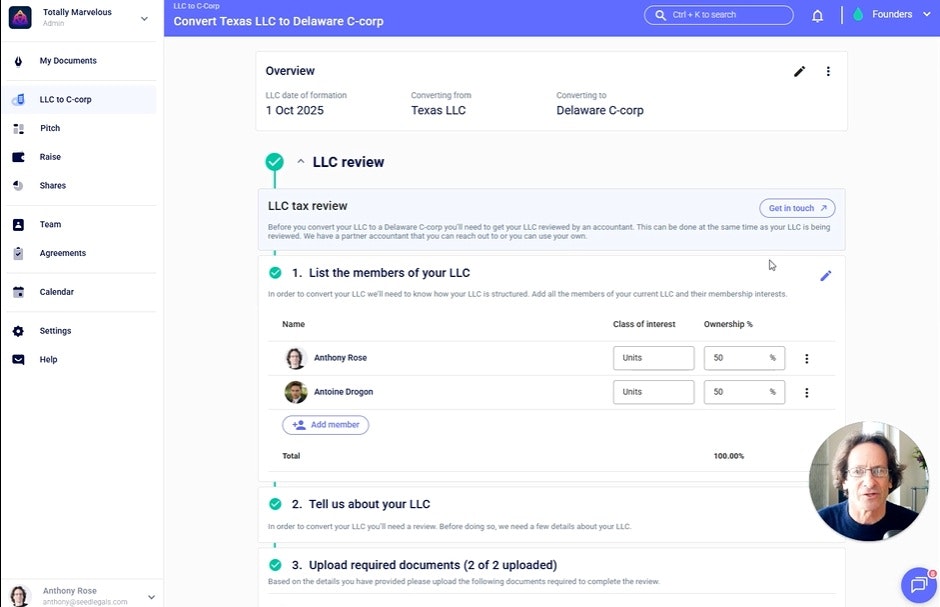Click the Get in touch button
The image size is (940, 607).
tap(796, 208)
